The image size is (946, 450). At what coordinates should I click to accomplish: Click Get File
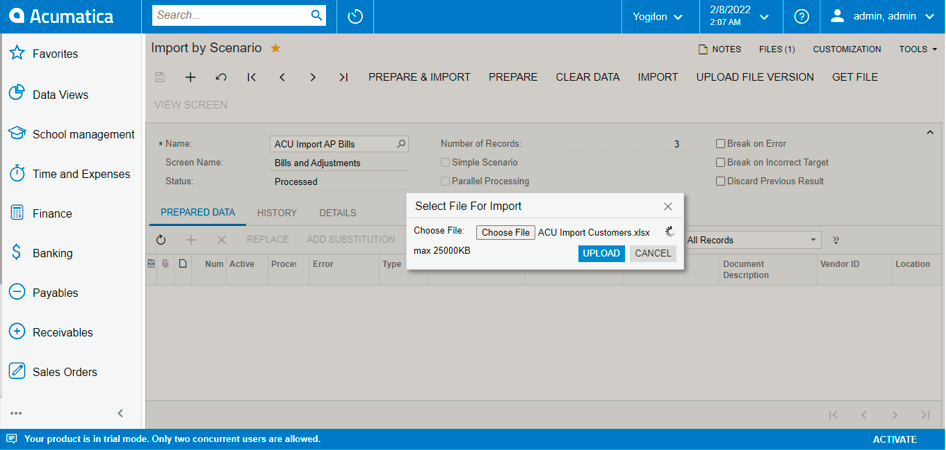tap(855, 77)
